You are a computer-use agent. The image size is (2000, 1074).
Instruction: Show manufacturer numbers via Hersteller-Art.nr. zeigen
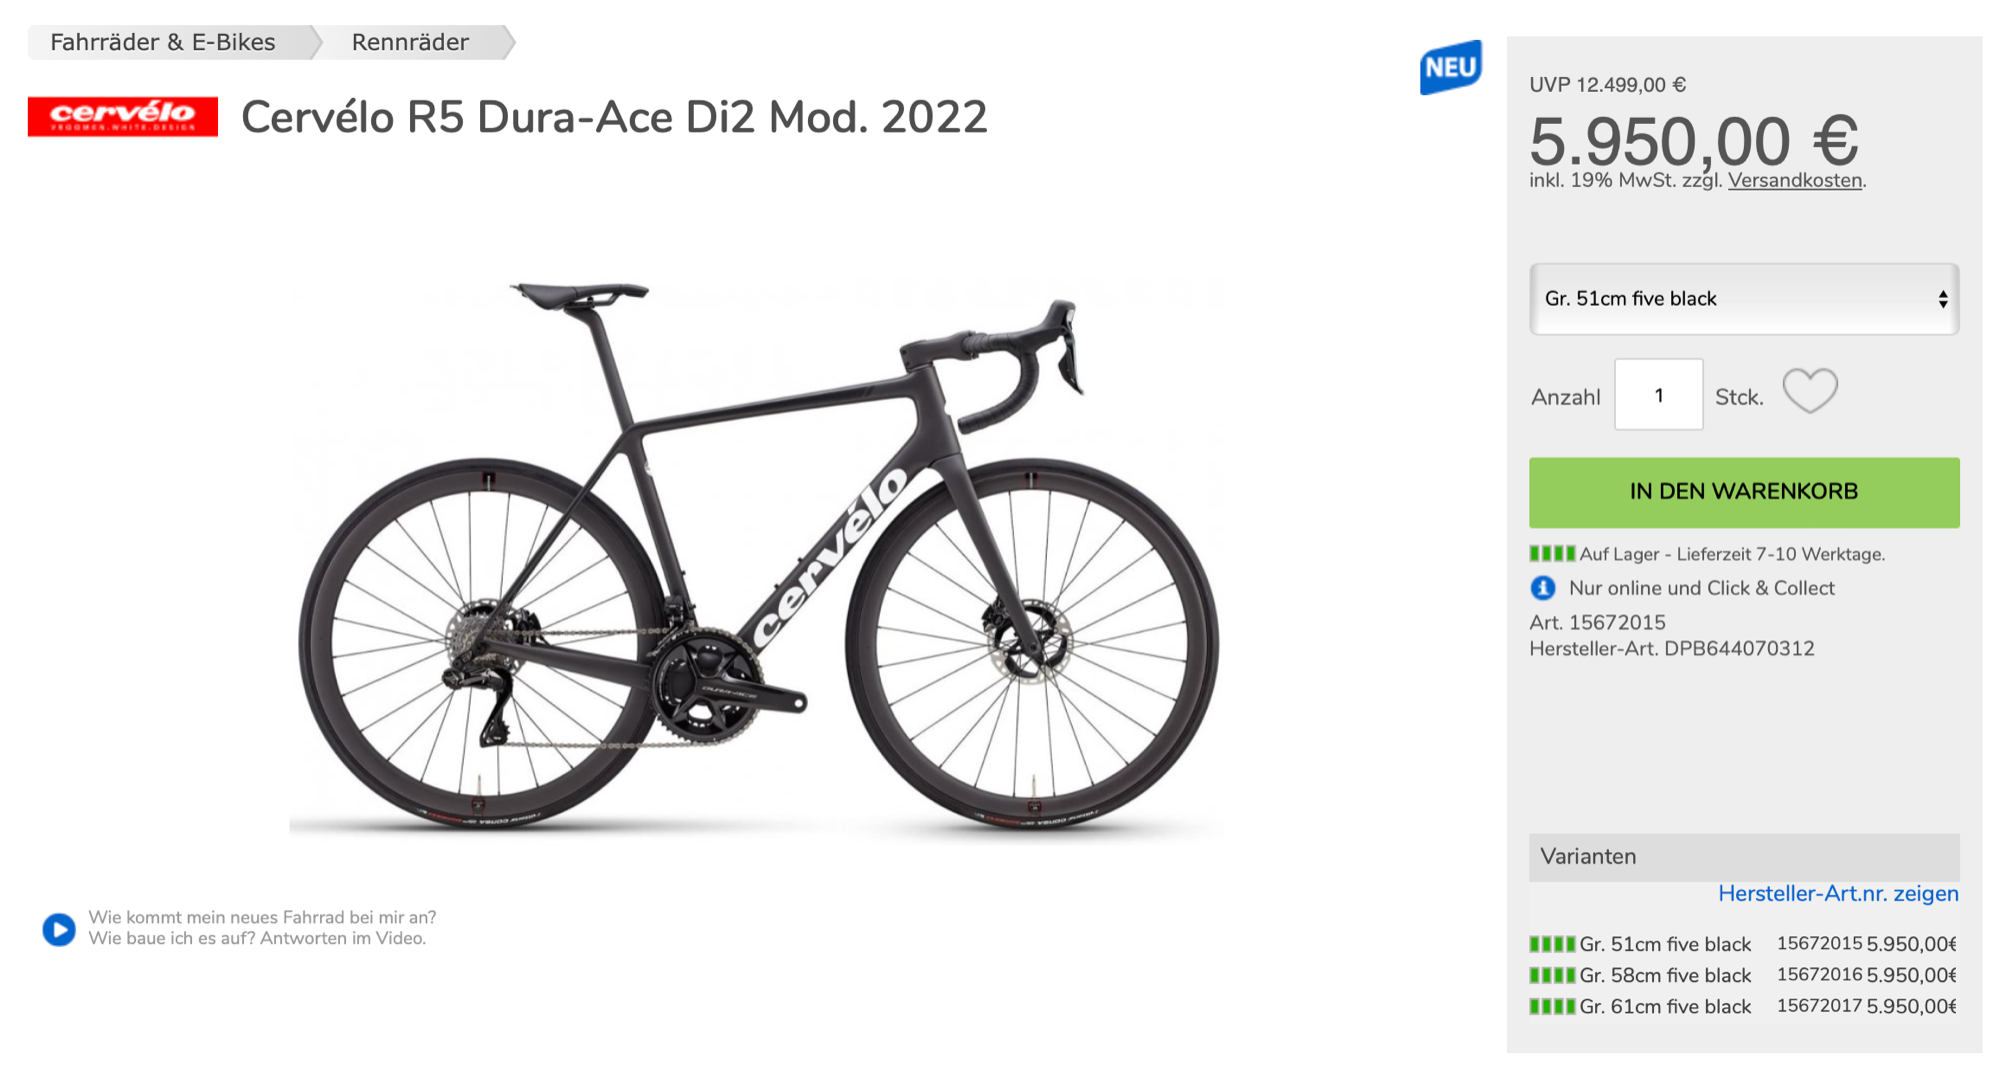1837,894
